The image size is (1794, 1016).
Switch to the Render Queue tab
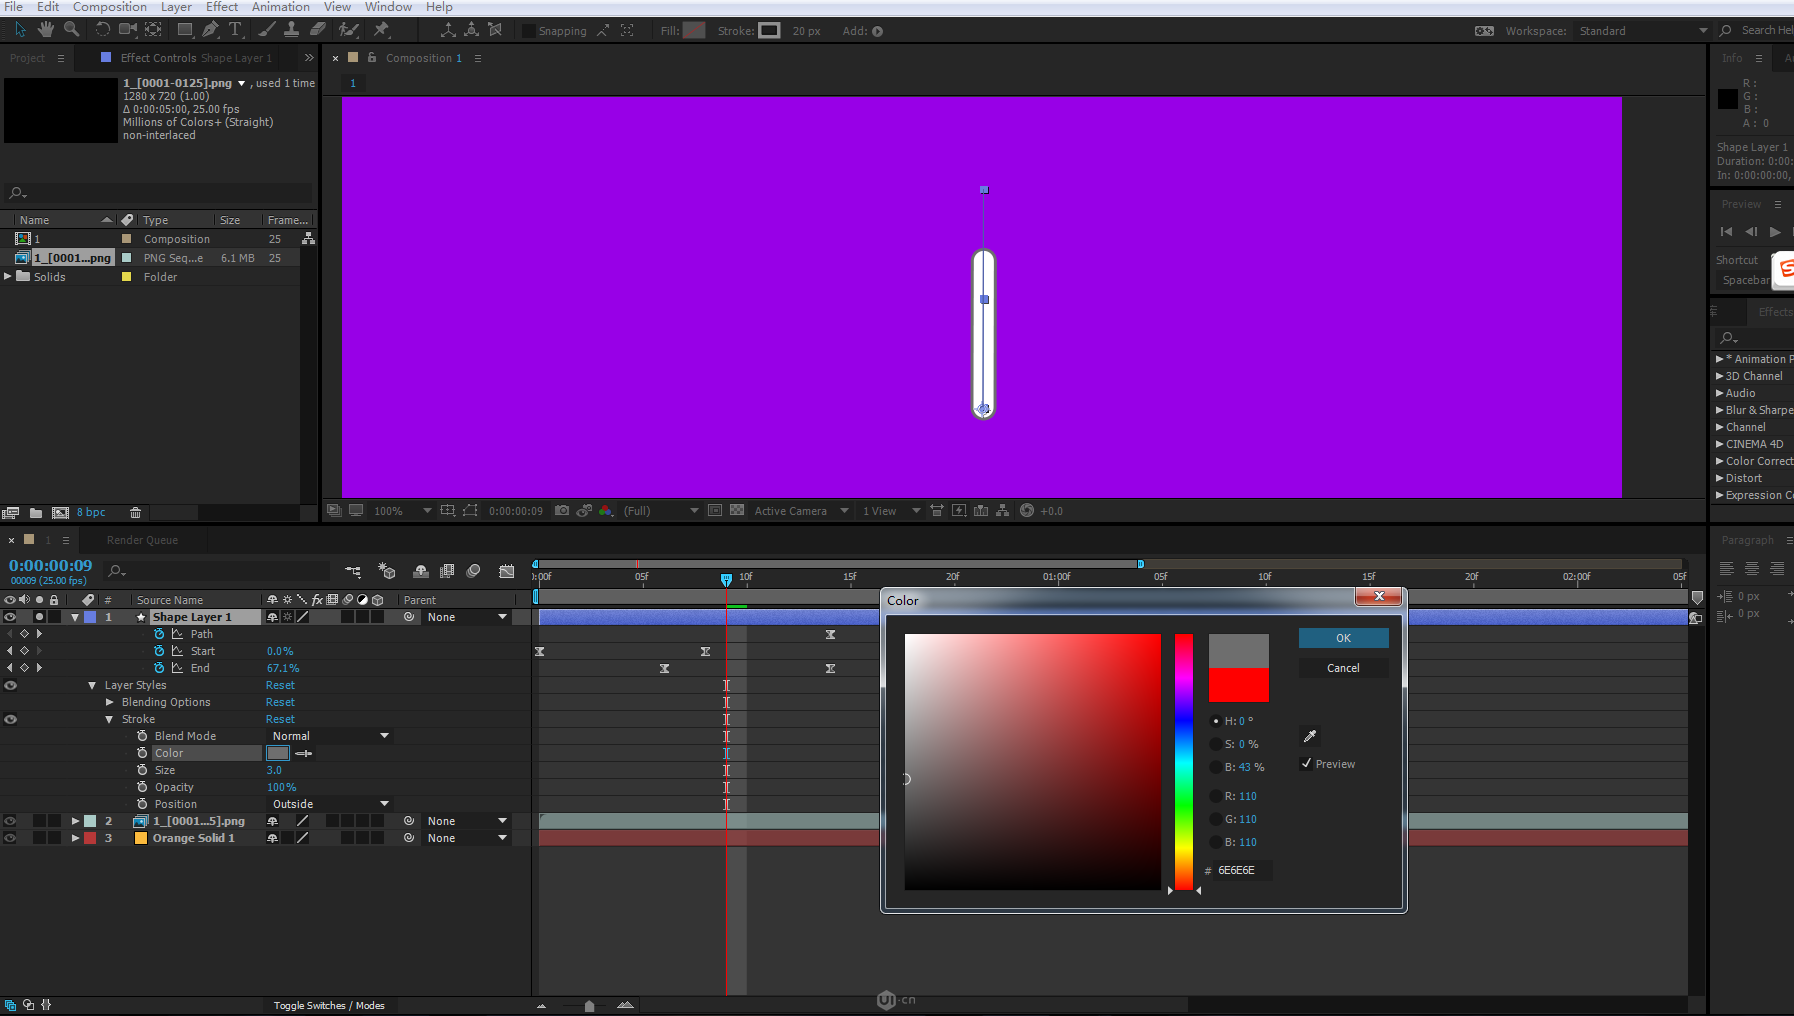point(142,540)
